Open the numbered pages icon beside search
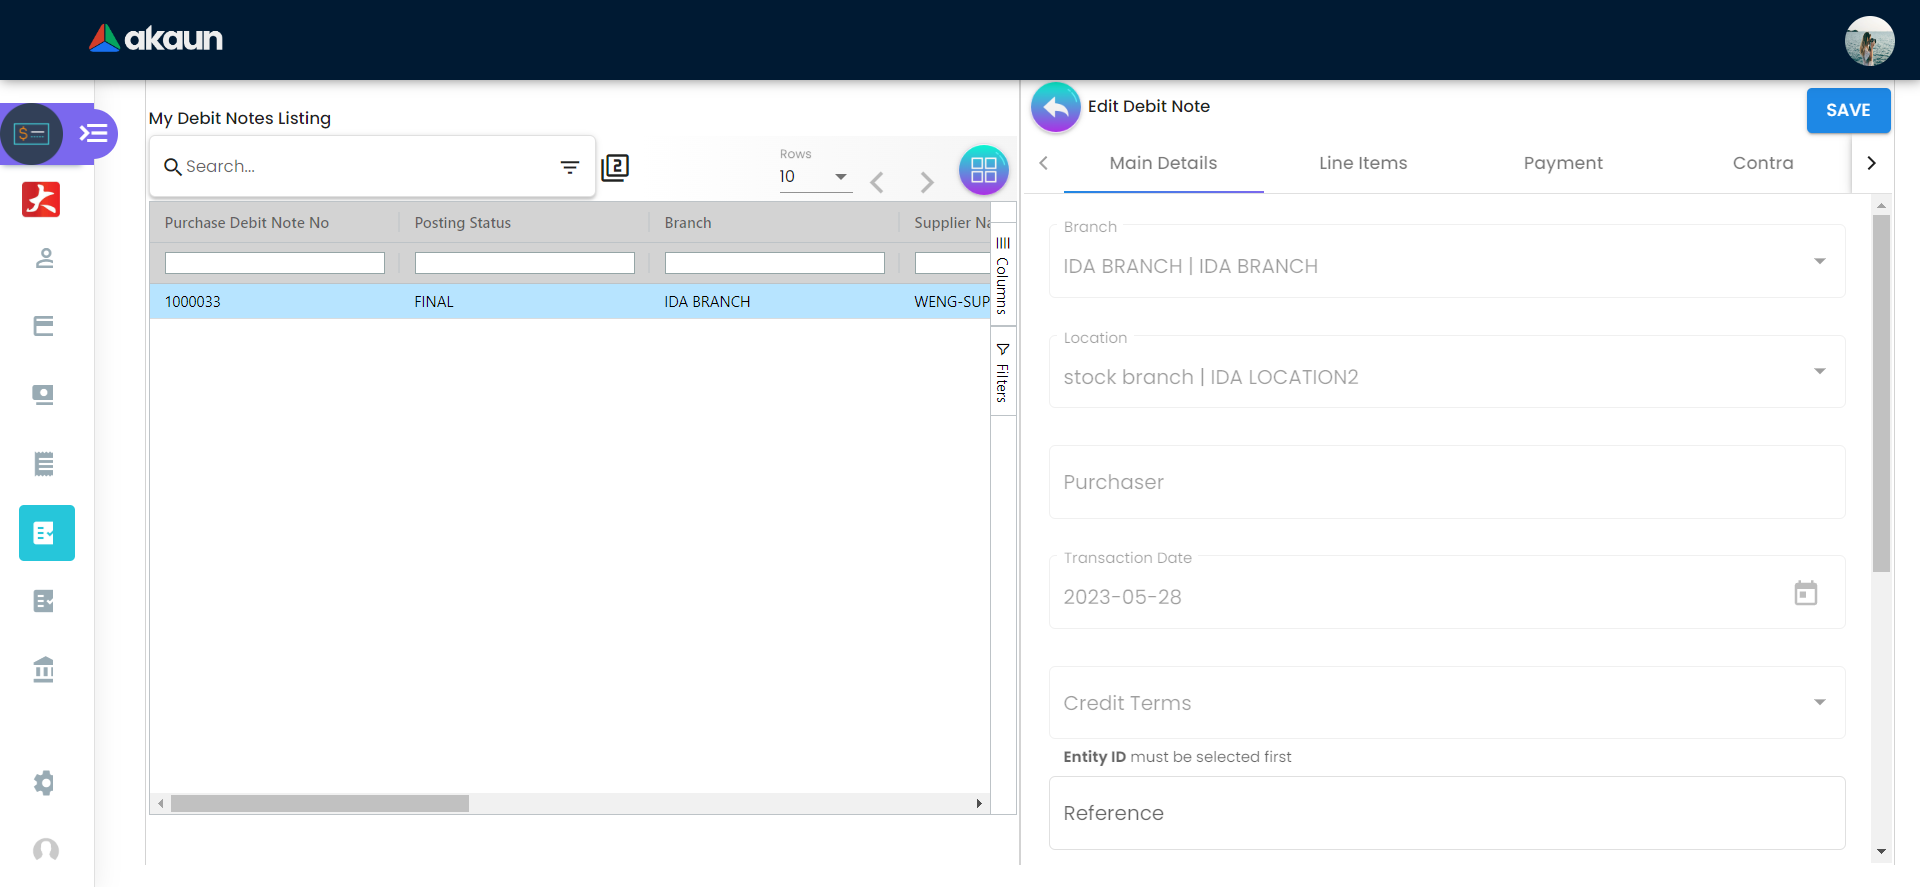The height and width of the screenshot is (887, 1920). pyautogui.click(x=615, y=167)
